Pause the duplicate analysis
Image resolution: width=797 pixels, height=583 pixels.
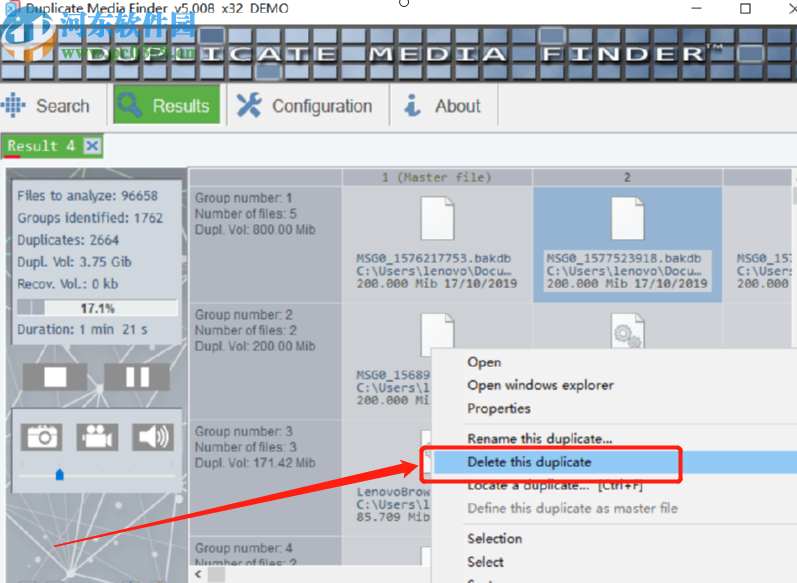tap(137, 377)
